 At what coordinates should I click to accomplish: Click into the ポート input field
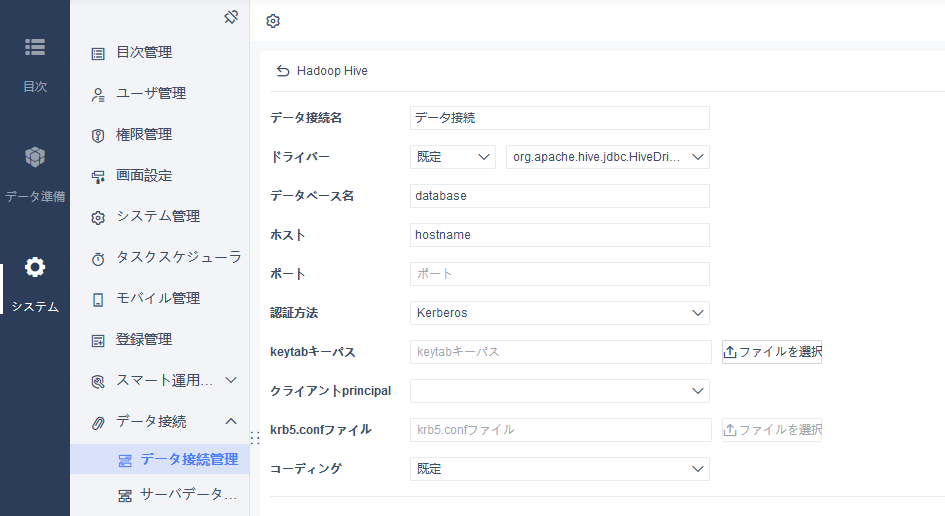(559, 274)
